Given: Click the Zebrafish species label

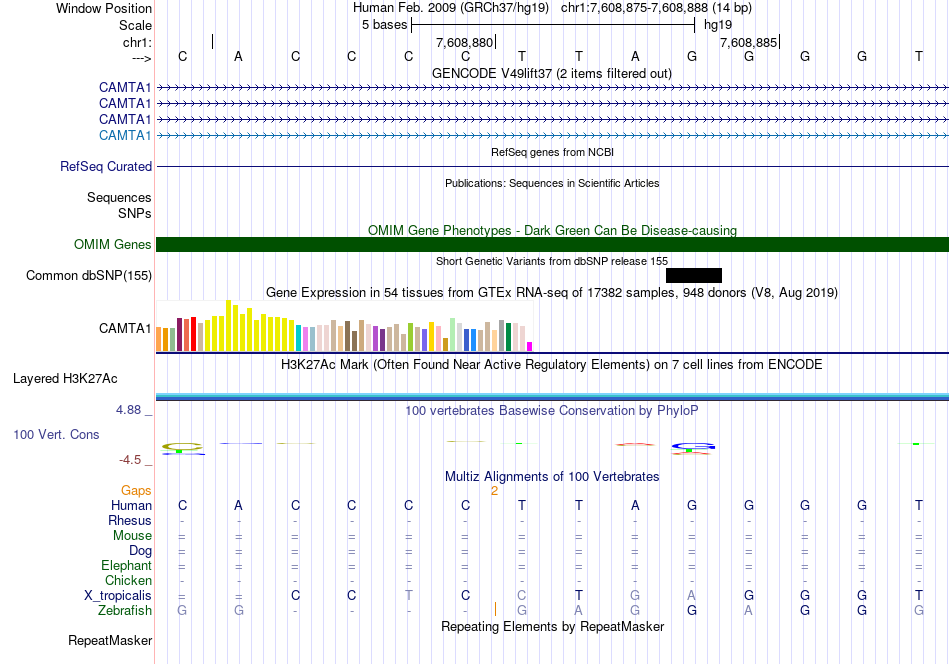Looking at the screenshot, I should click(125, 610).
